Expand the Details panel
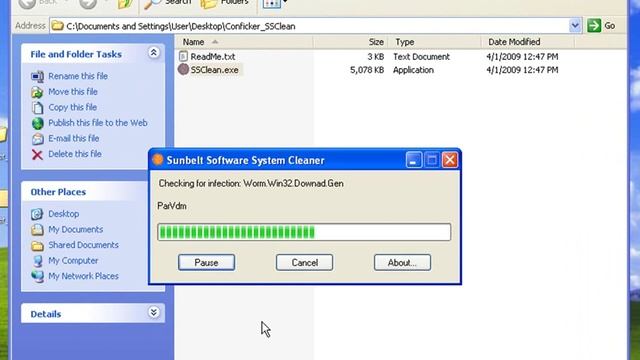 153,313
